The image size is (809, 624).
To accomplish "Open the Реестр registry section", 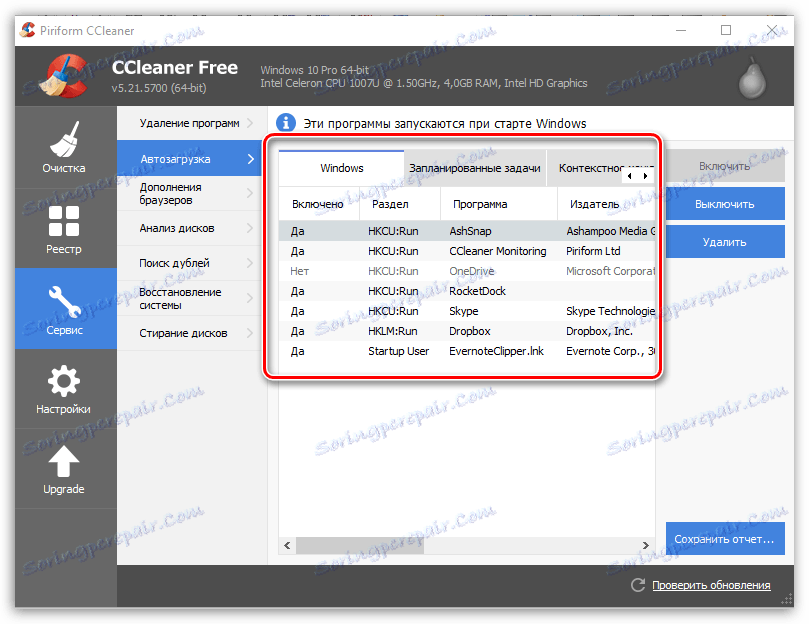I will (x=64, y=229).
